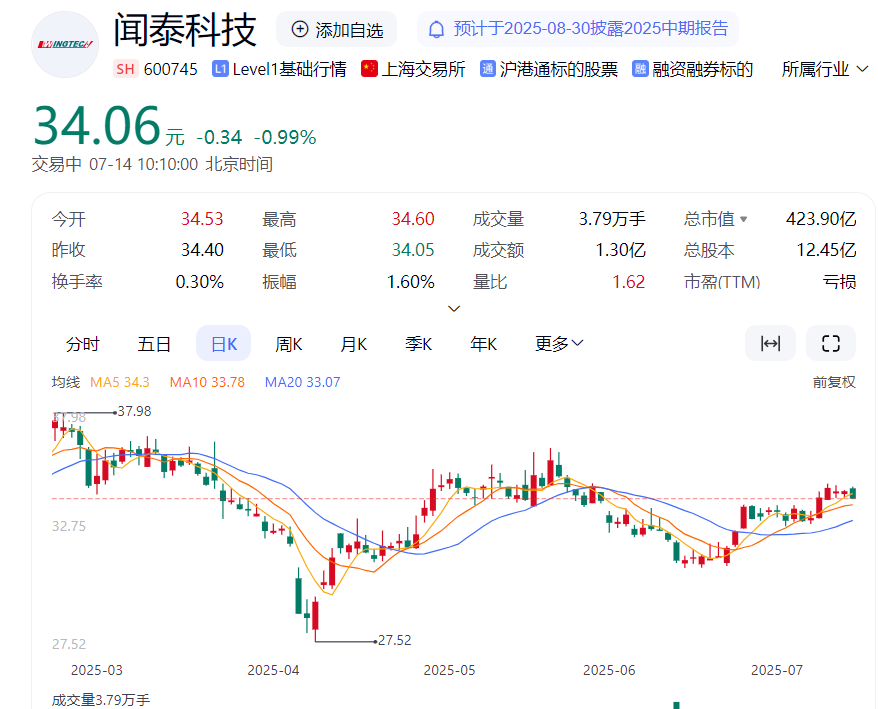
Task: Switch to the 分时 tab
Action: (x=83, y=344)
